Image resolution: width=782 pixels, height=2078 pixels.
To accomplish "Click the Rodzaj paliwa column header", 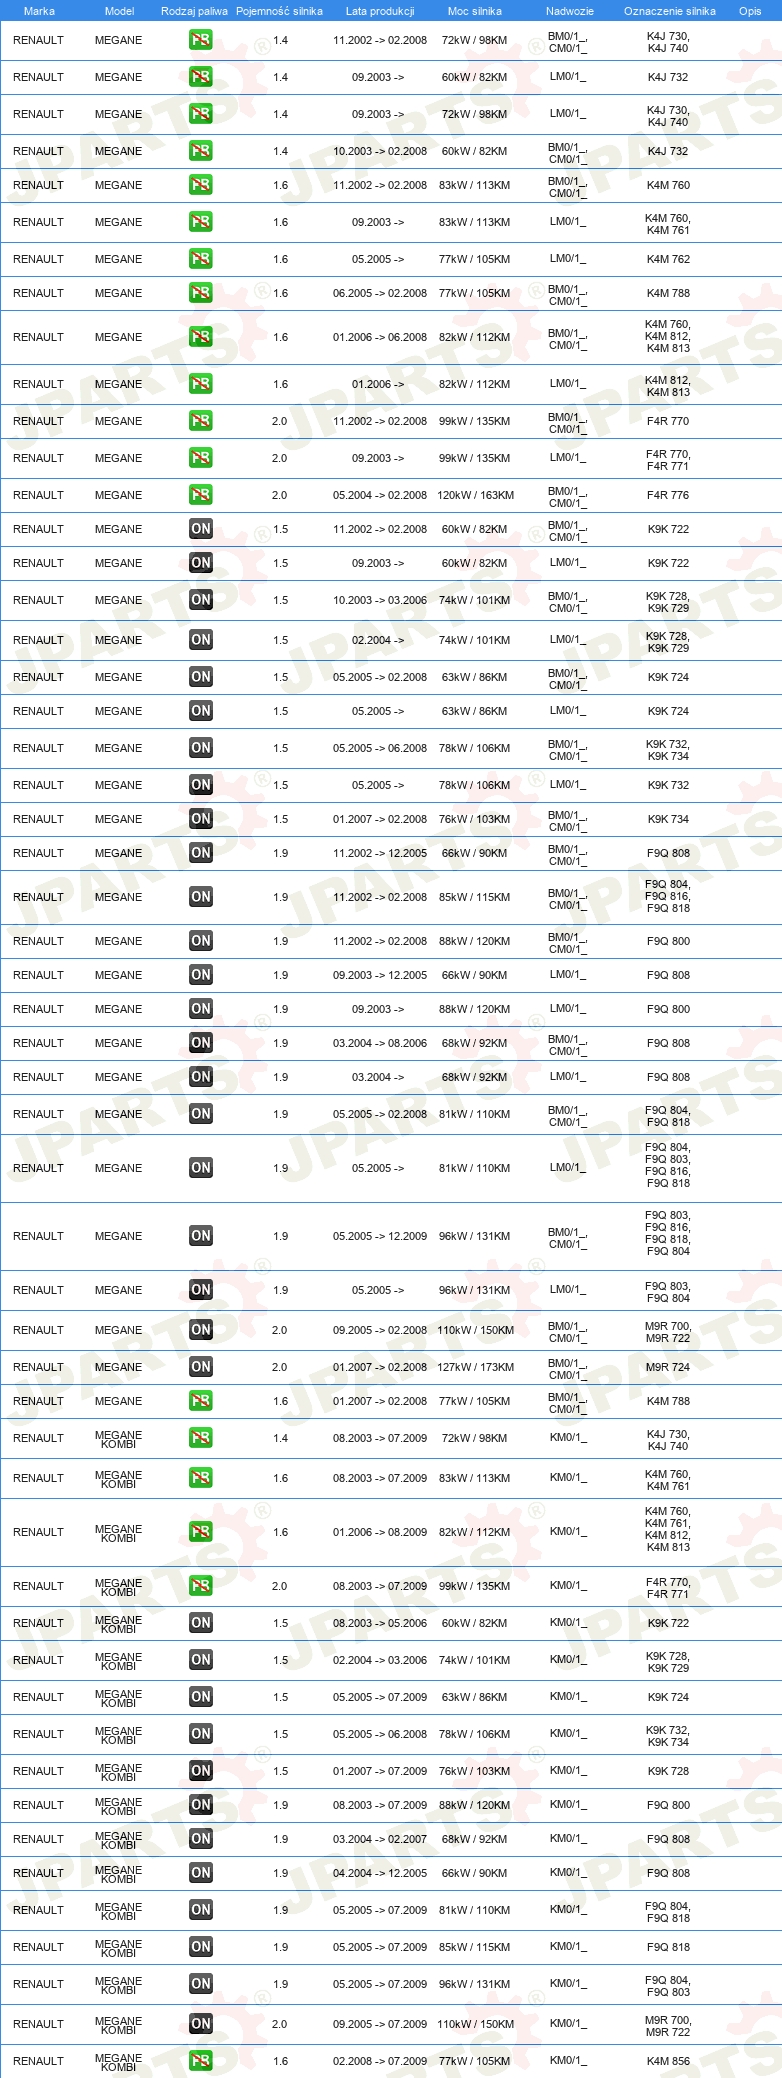I will [x=194, y=11].
